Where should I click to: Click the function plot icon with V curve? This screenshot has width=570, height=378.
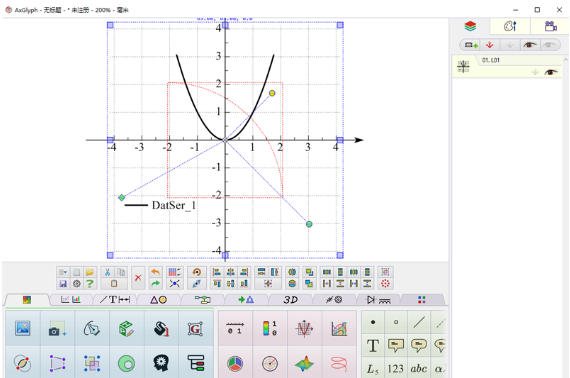click(x=304, y=329)
